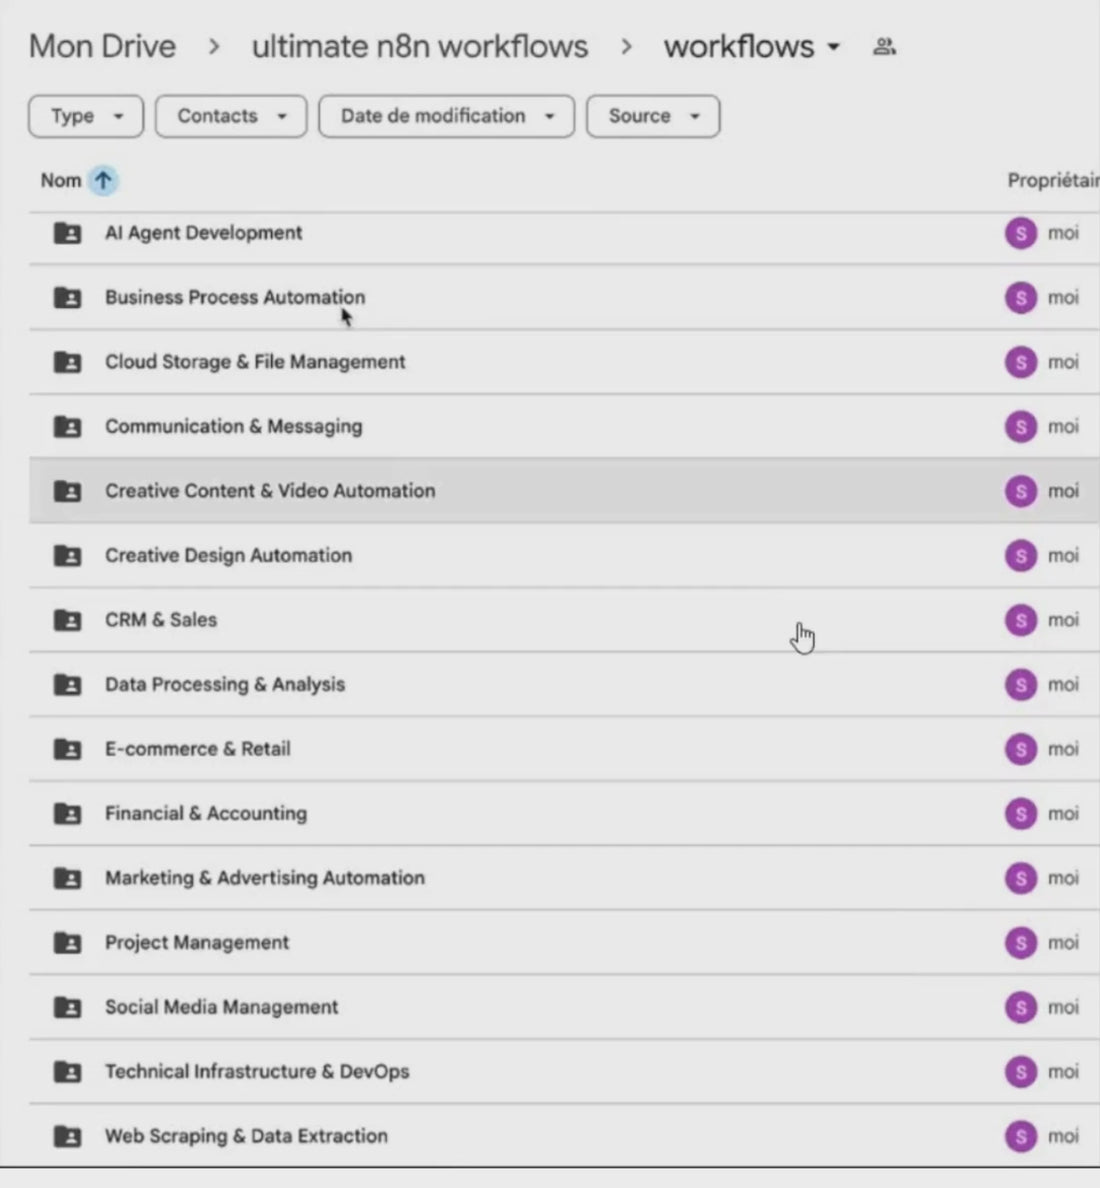Expand the Contacts filter dropdown
Viewport: 1100px width, 1188px height.
(x=231, y=116)
